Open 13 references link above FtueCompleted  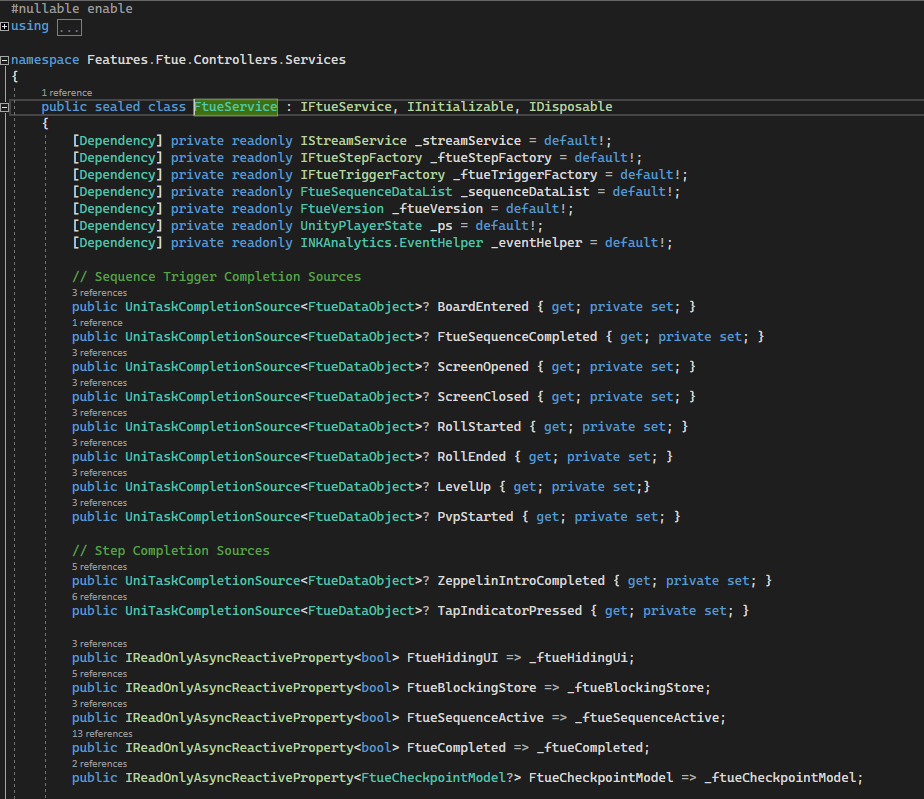tap(102, 734)
